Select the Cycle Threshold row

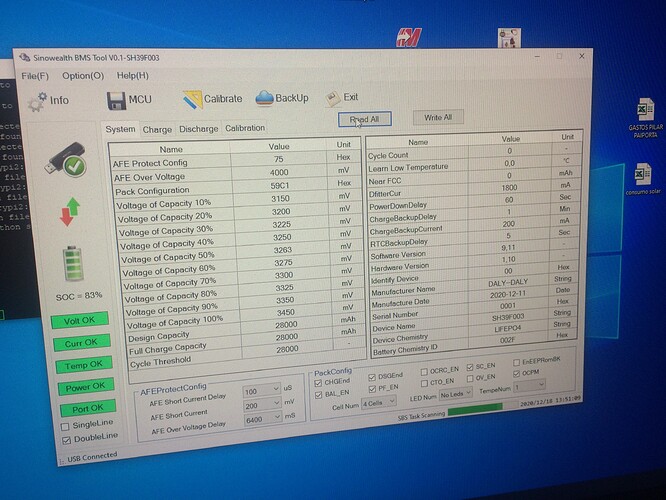click(246, 356)
